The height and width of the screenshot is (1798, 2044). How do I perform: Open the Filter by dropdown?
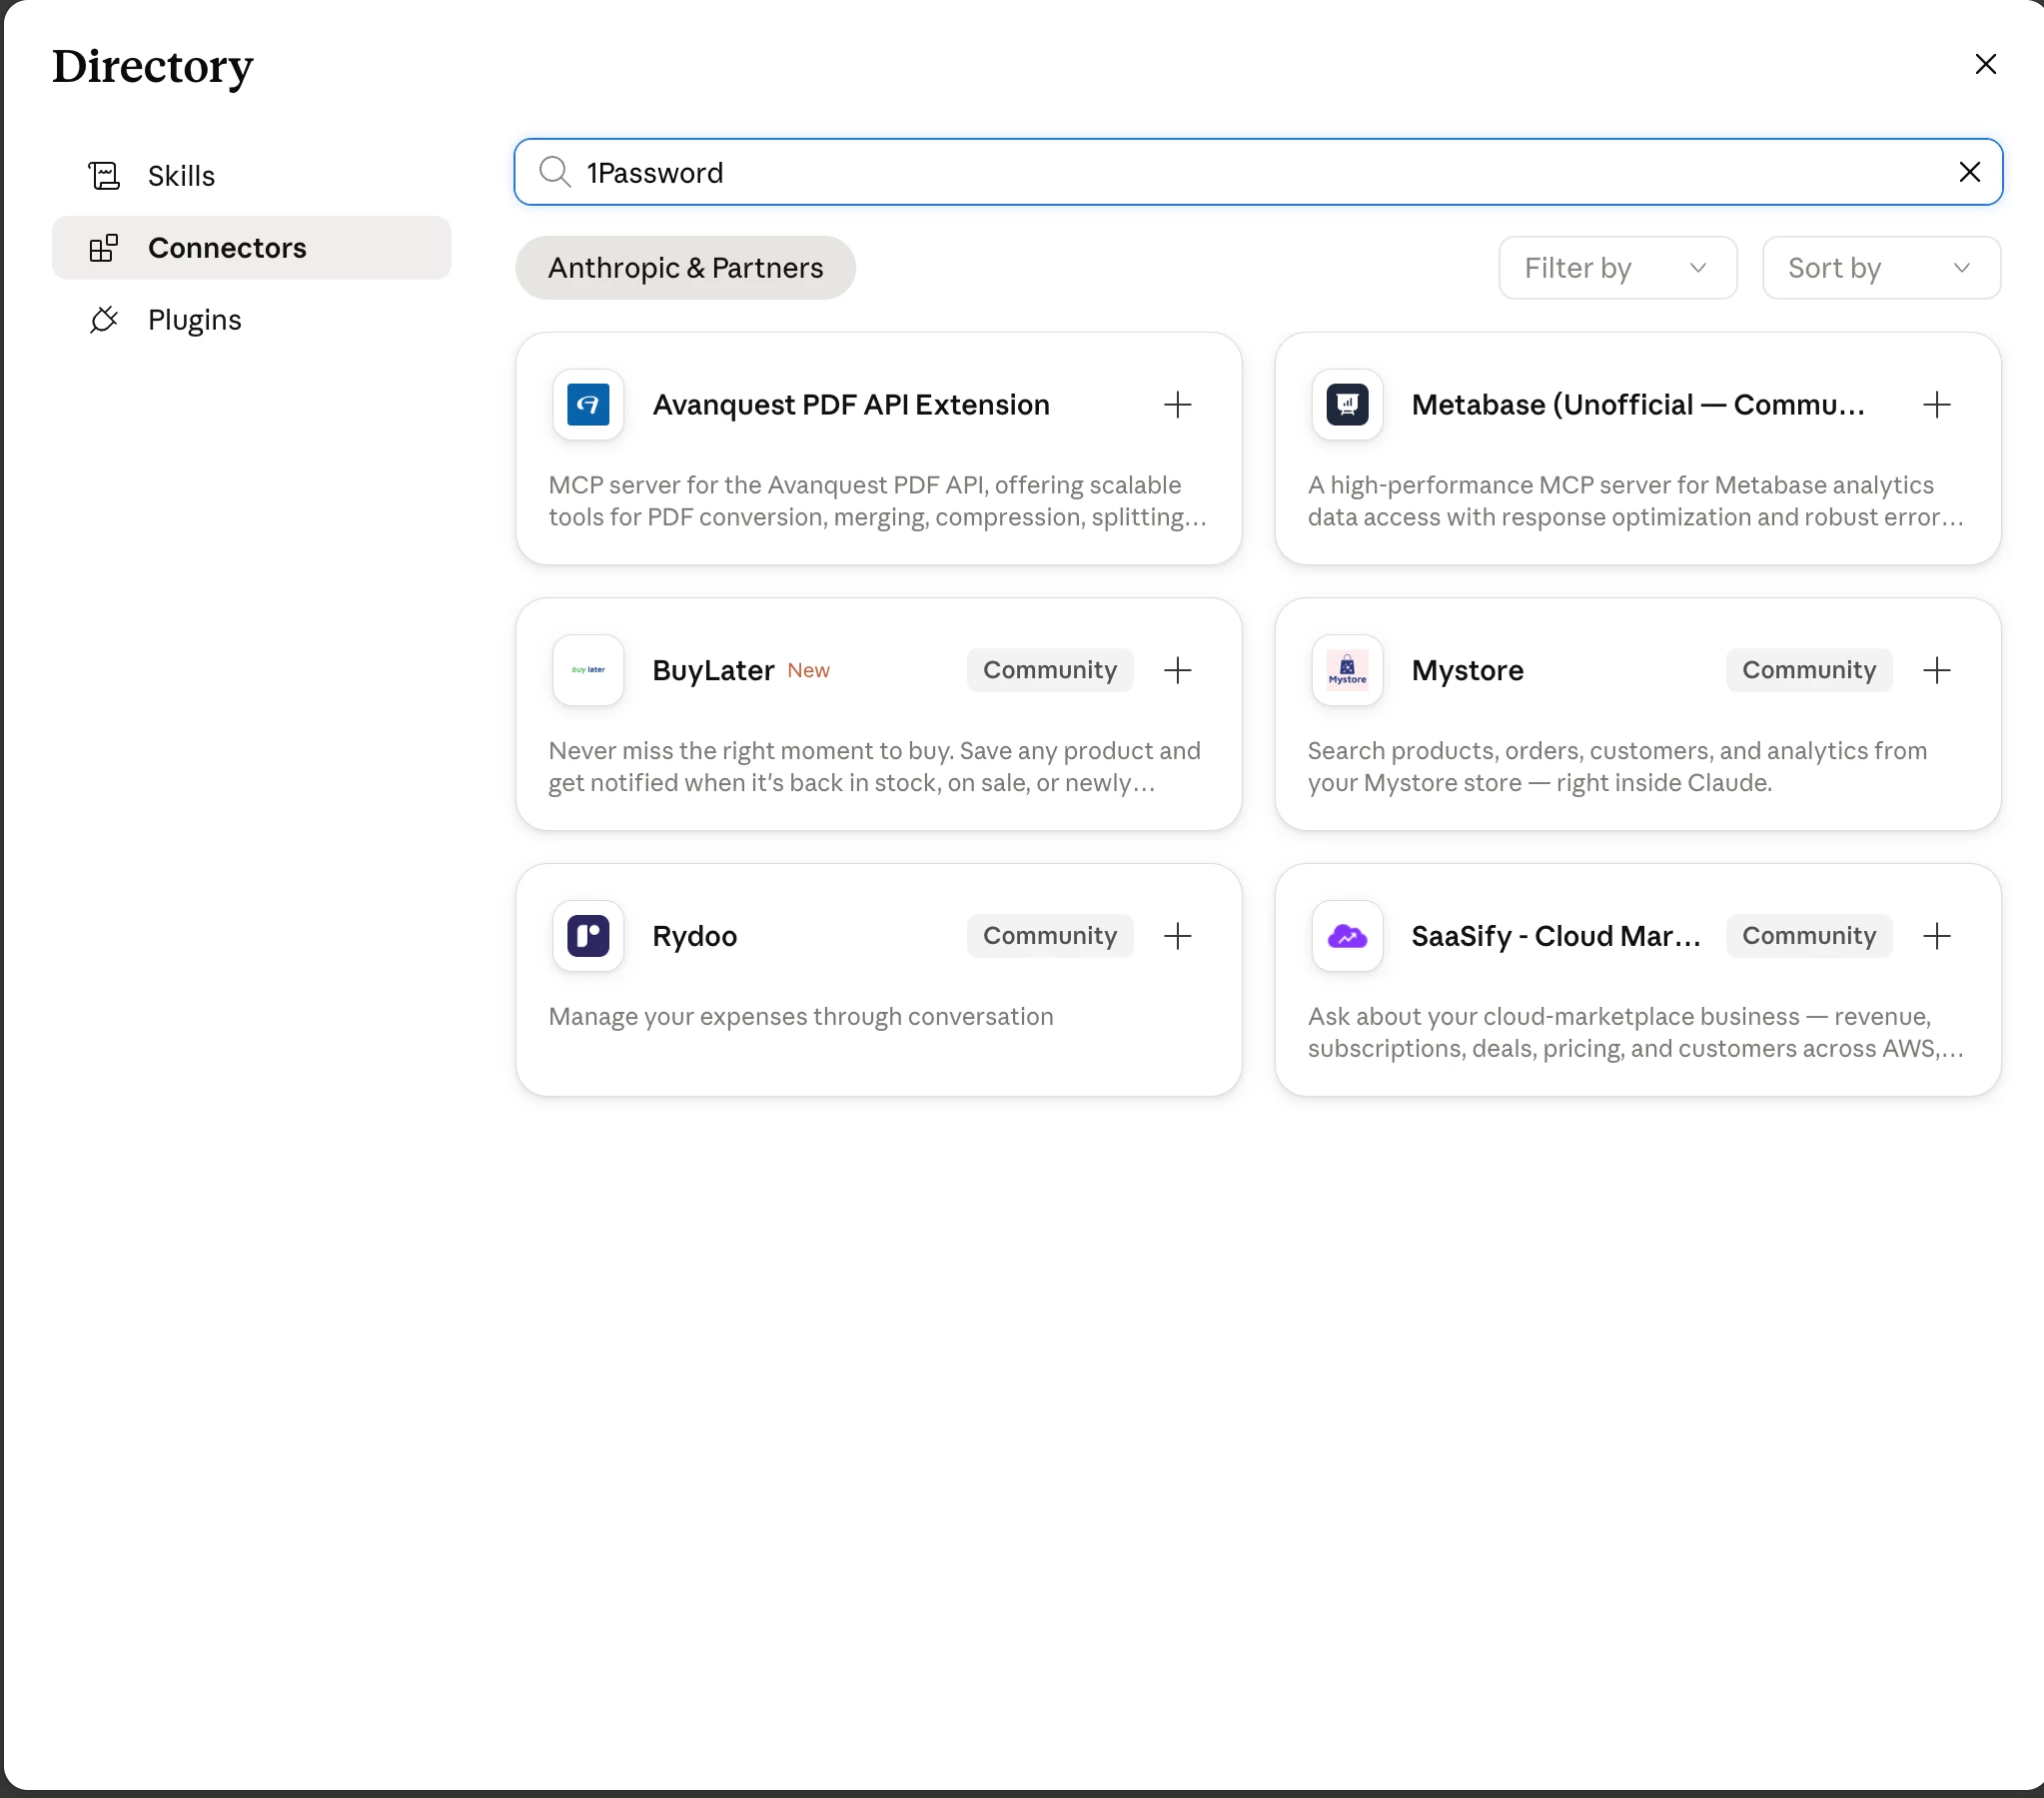click(x=1617, y=267)
